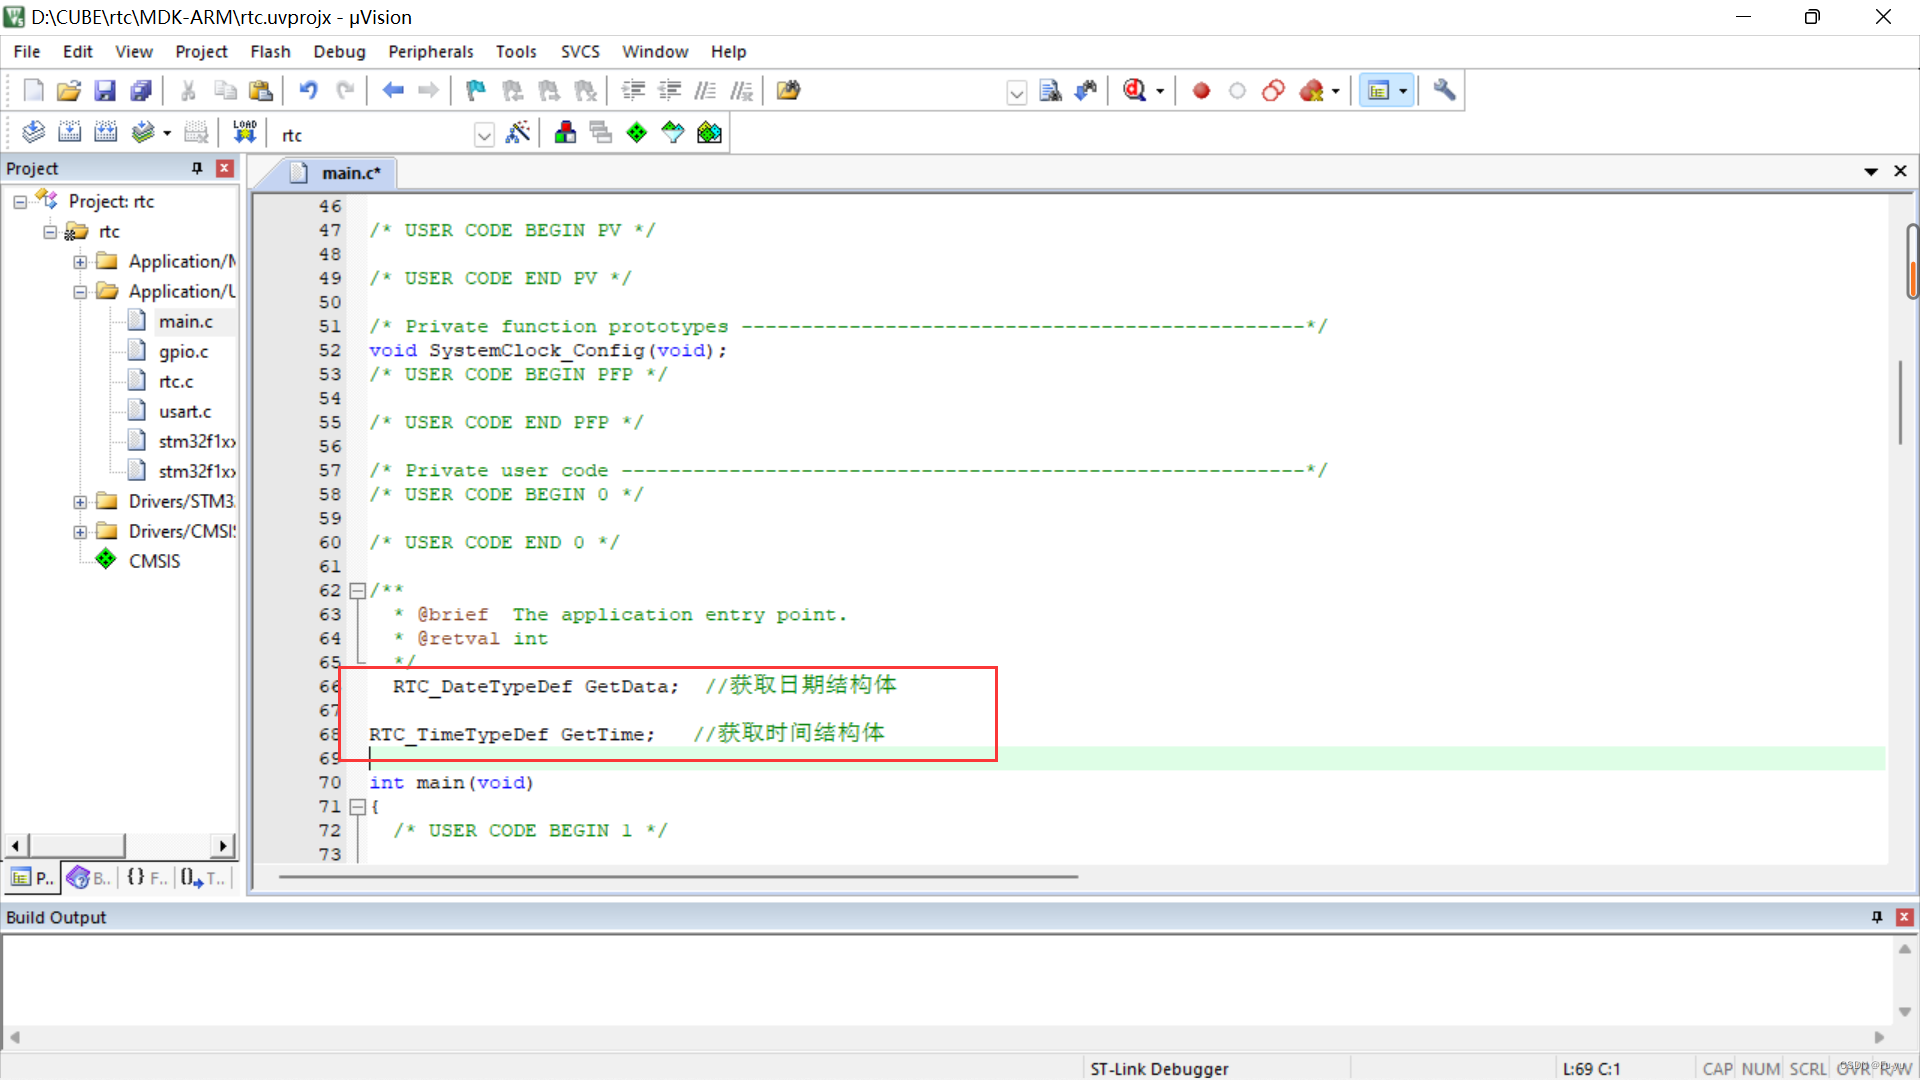Image resolution: width=1920 pixels, height=1080 pixels.
Task: Open Configuration with the wrench icon
Action: pos(1444,91)
